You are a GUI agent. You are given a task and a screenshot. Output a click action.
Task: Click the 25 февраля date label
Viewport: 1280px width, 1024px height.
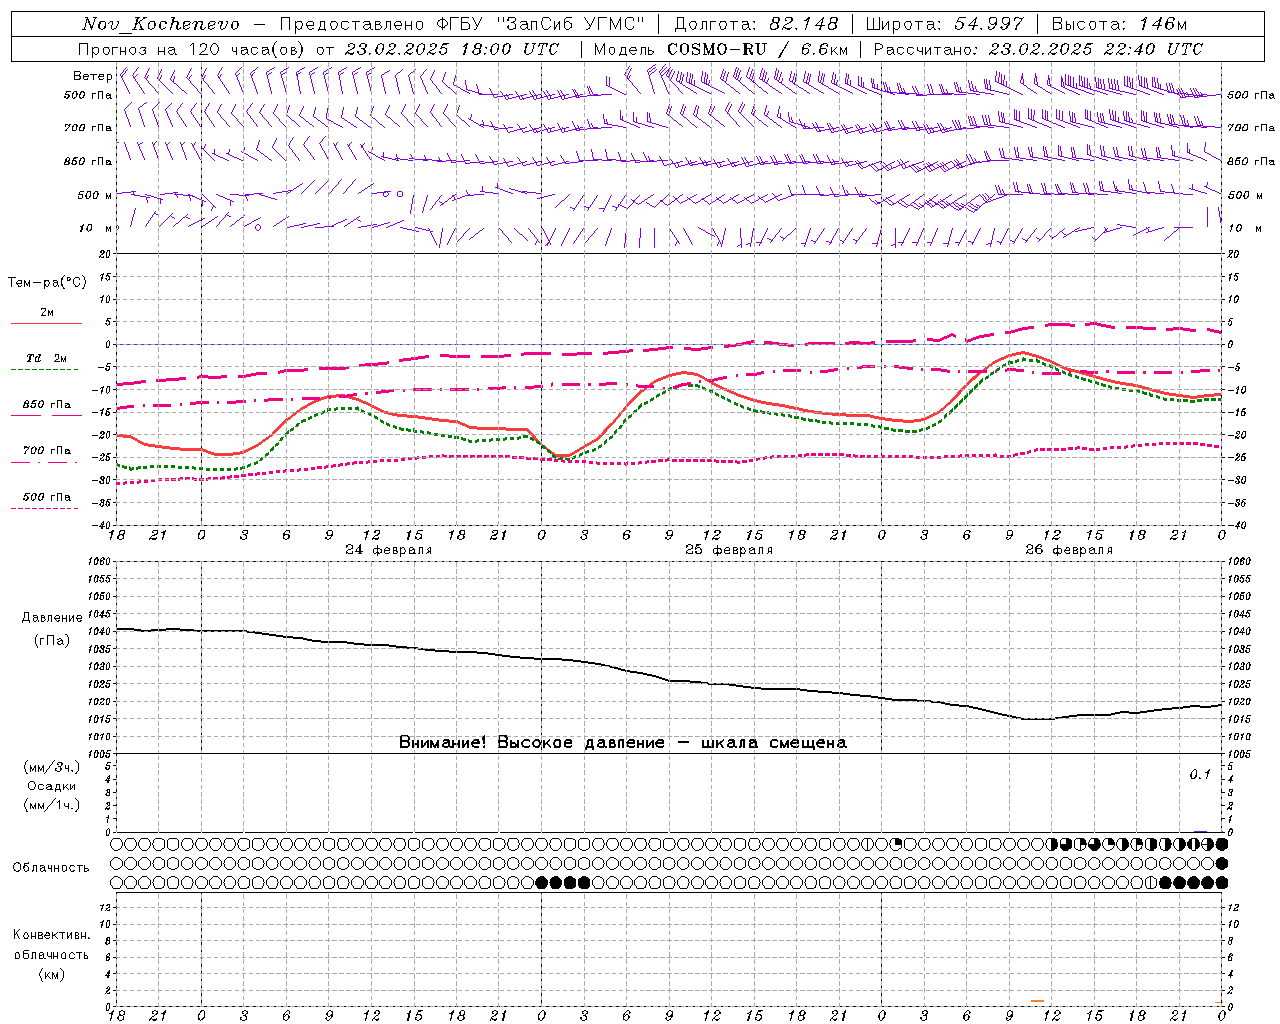729,550
